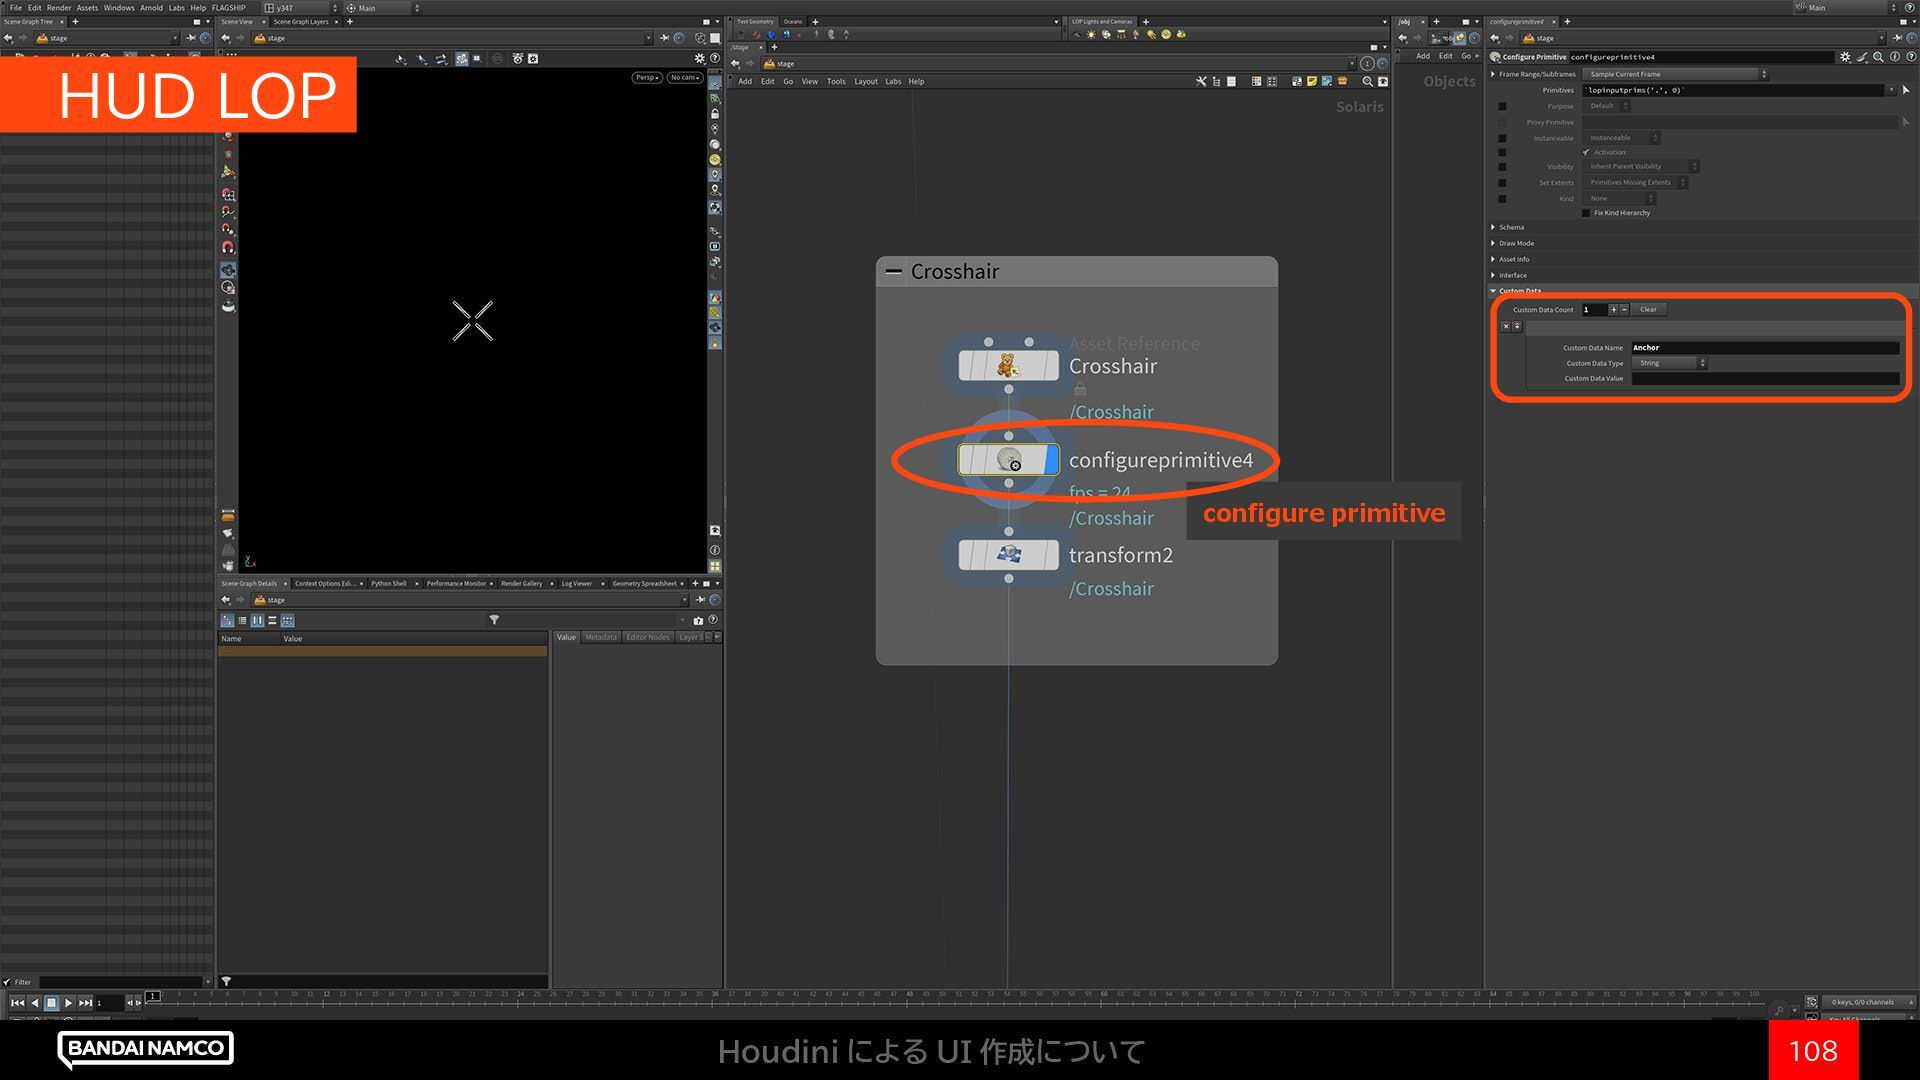Screen dimensions: 1920x1080
Task: Open node help question mark icon
Action: 1911,57
